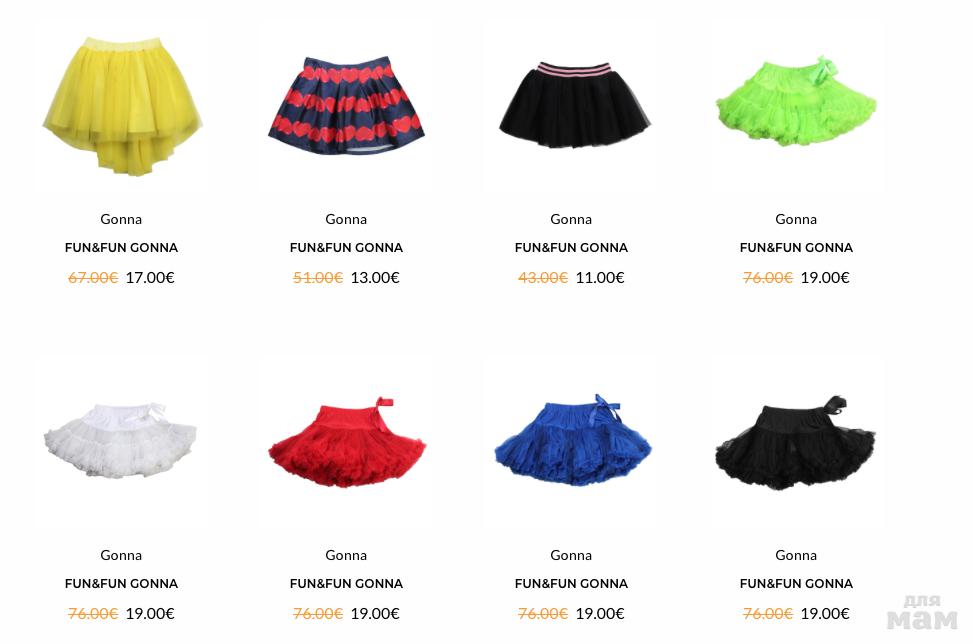Click FUN&FUN GONNA title under yellow skirt

tap(122, 248)
